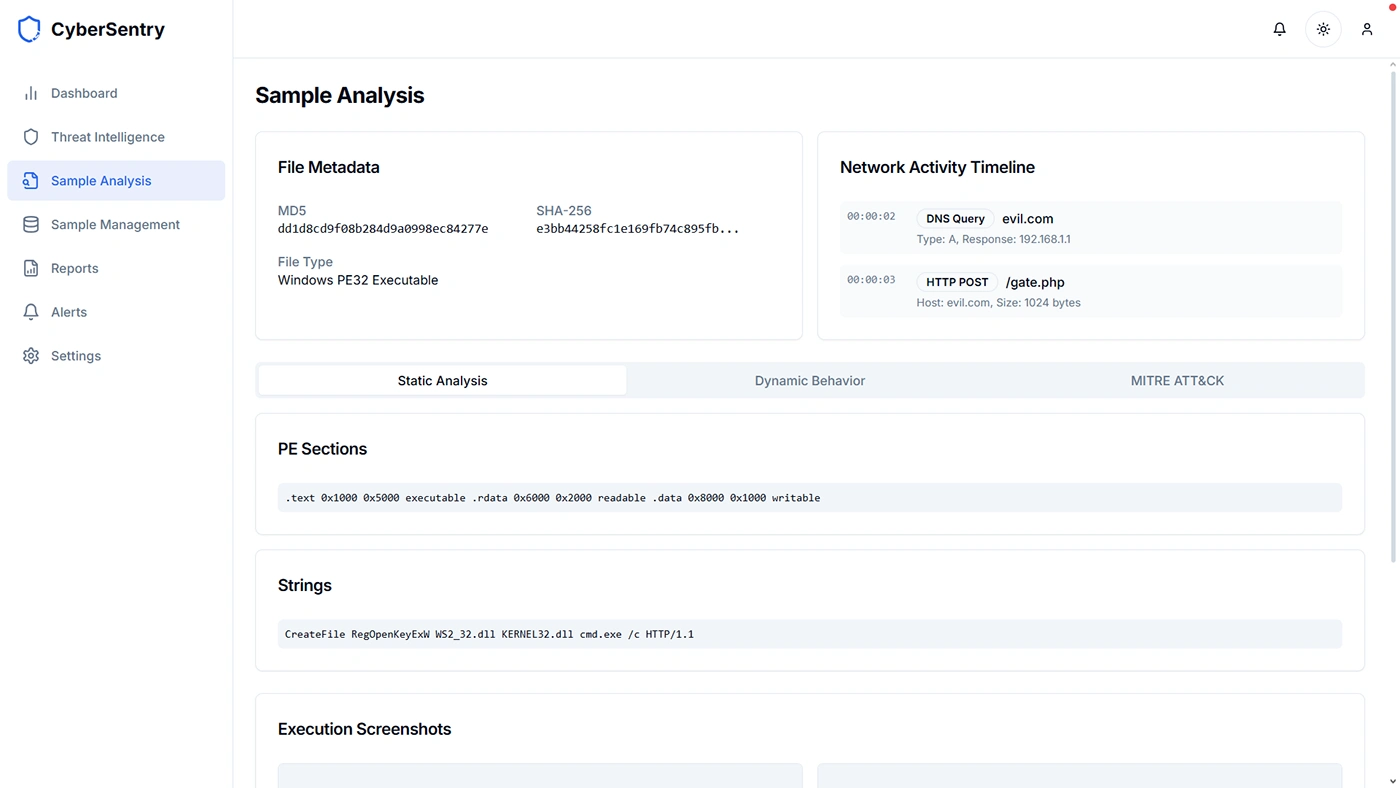Select the Static Analysis tab
This screenshot has height=788, width=1400.
pyautogui.click(x=442, y=381)
